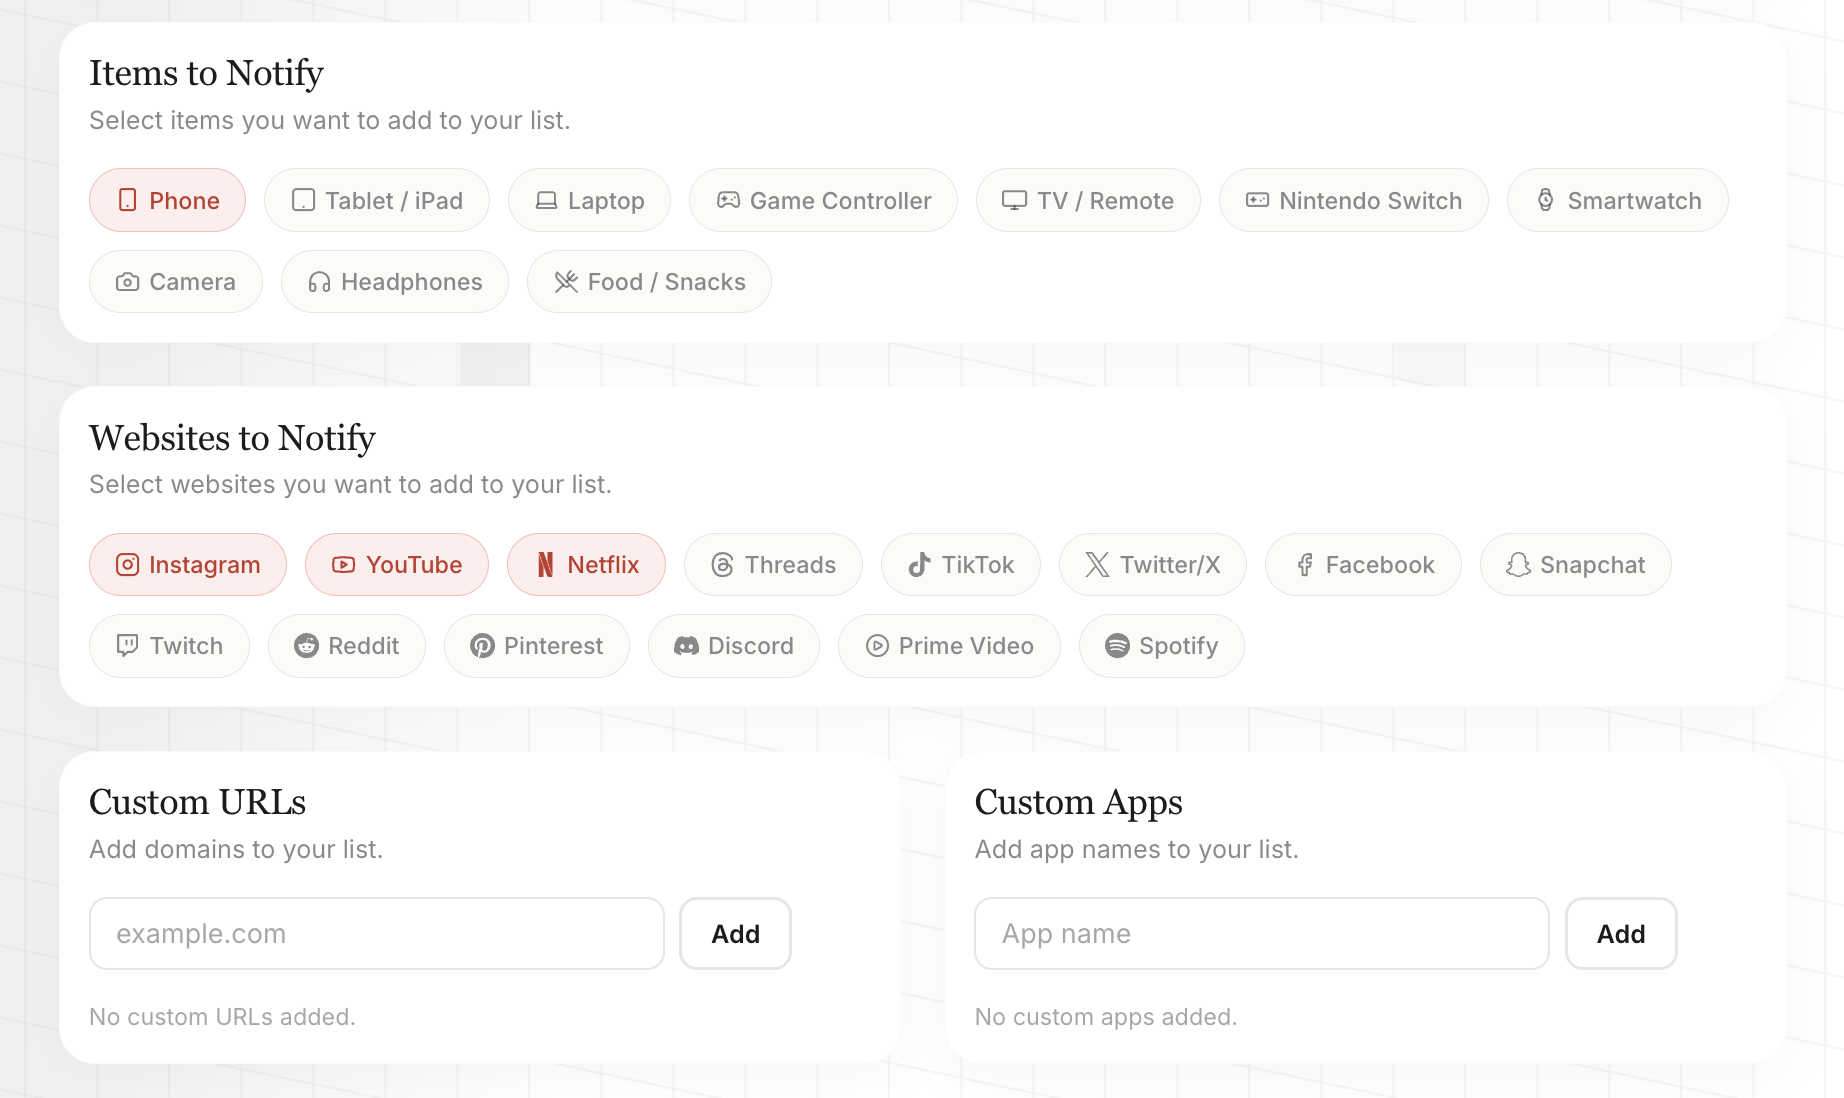Click the phone icon in the Phone chip
Image resolution: width=1844 pixels, height=1098 pixels.
tap(128, 200)
